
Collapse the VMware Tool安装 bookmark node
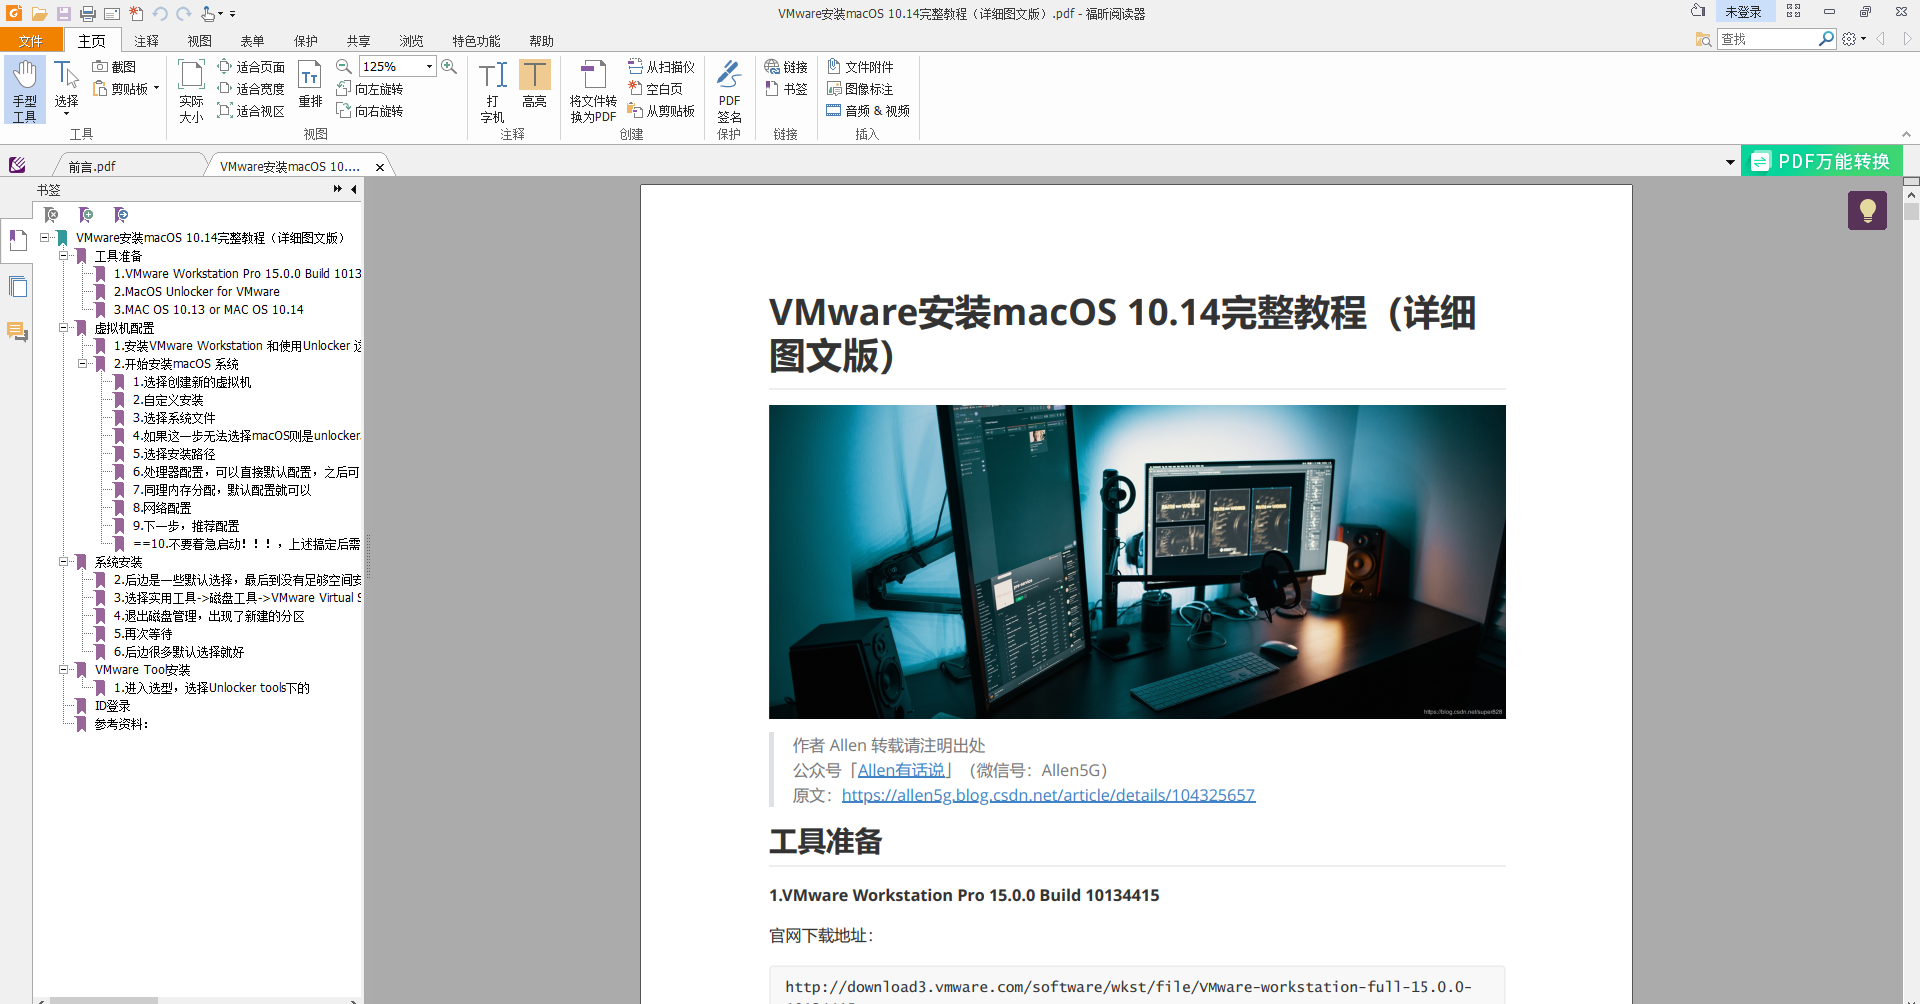[x=64, y=670]
